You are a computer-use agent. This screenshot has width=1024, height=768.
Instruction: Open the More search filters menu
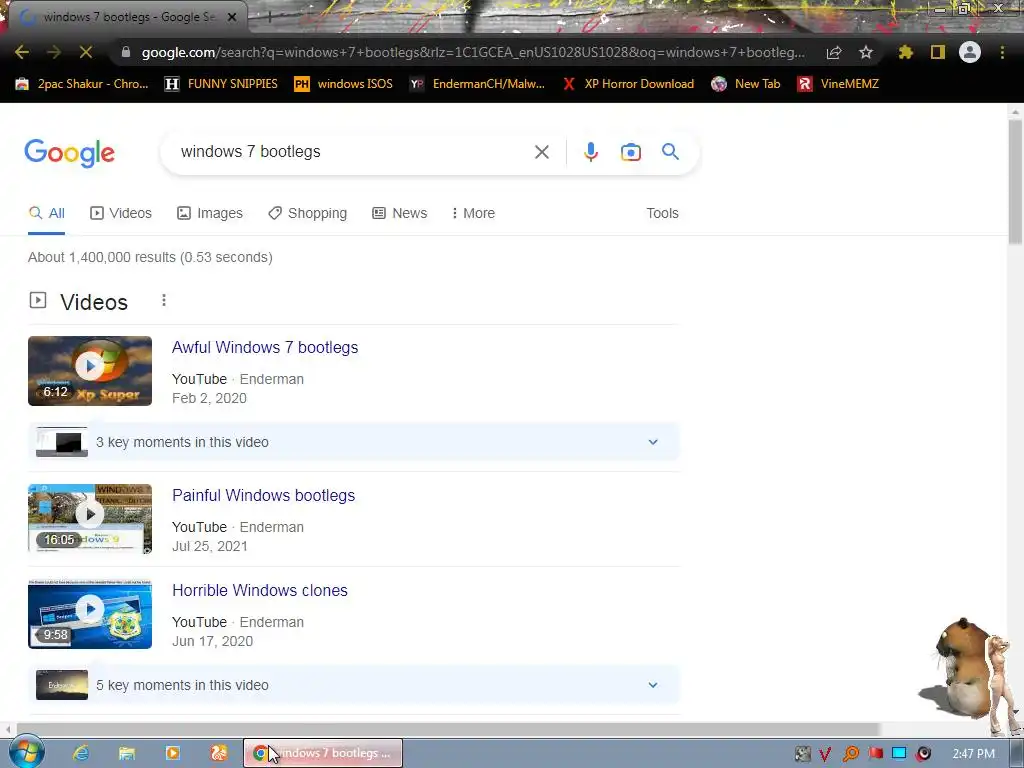tap(473, 214)
